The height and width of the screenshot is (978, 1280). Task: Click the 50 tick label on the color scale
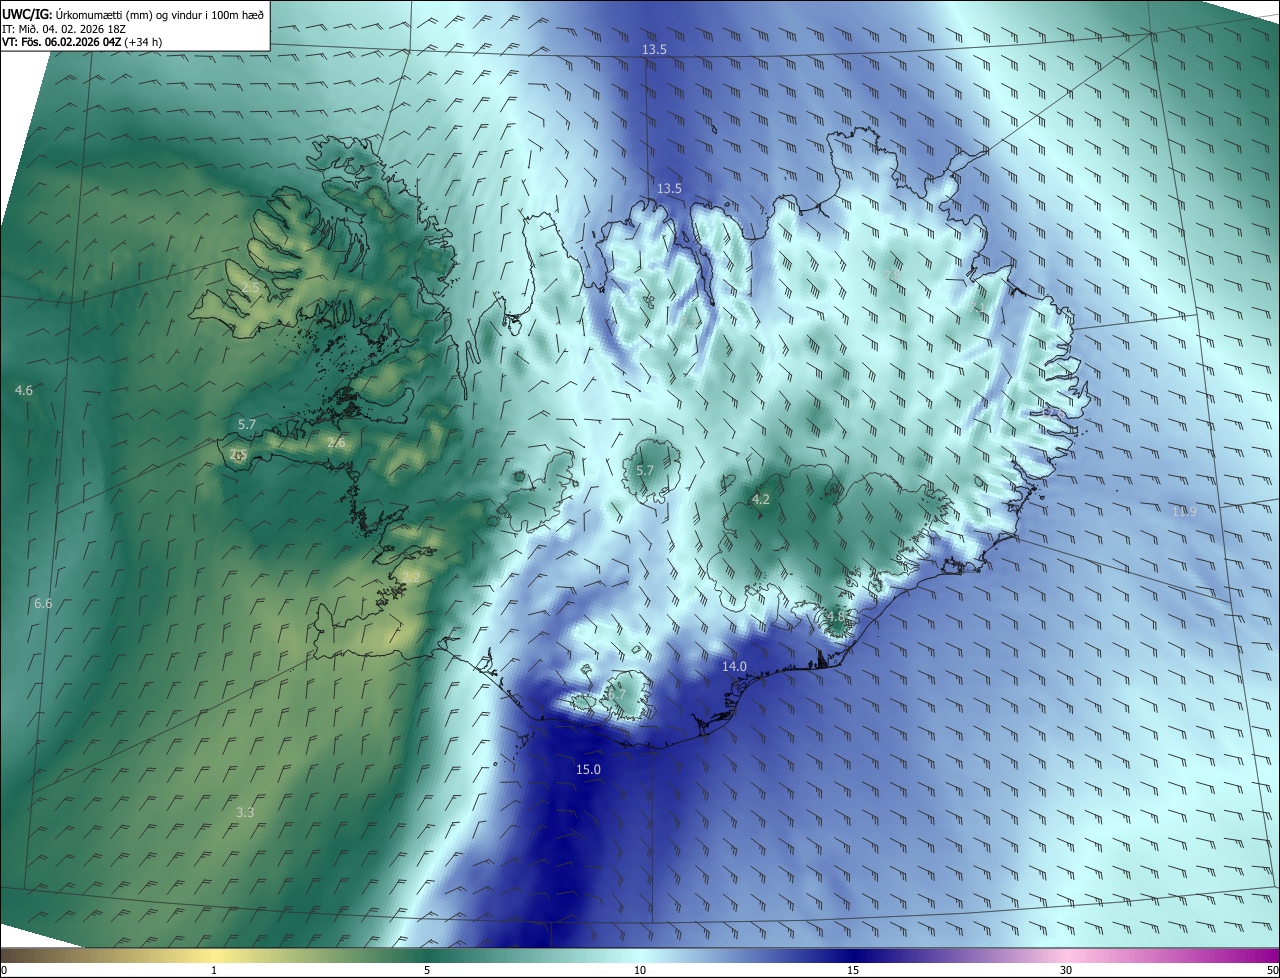point(1272,970)
